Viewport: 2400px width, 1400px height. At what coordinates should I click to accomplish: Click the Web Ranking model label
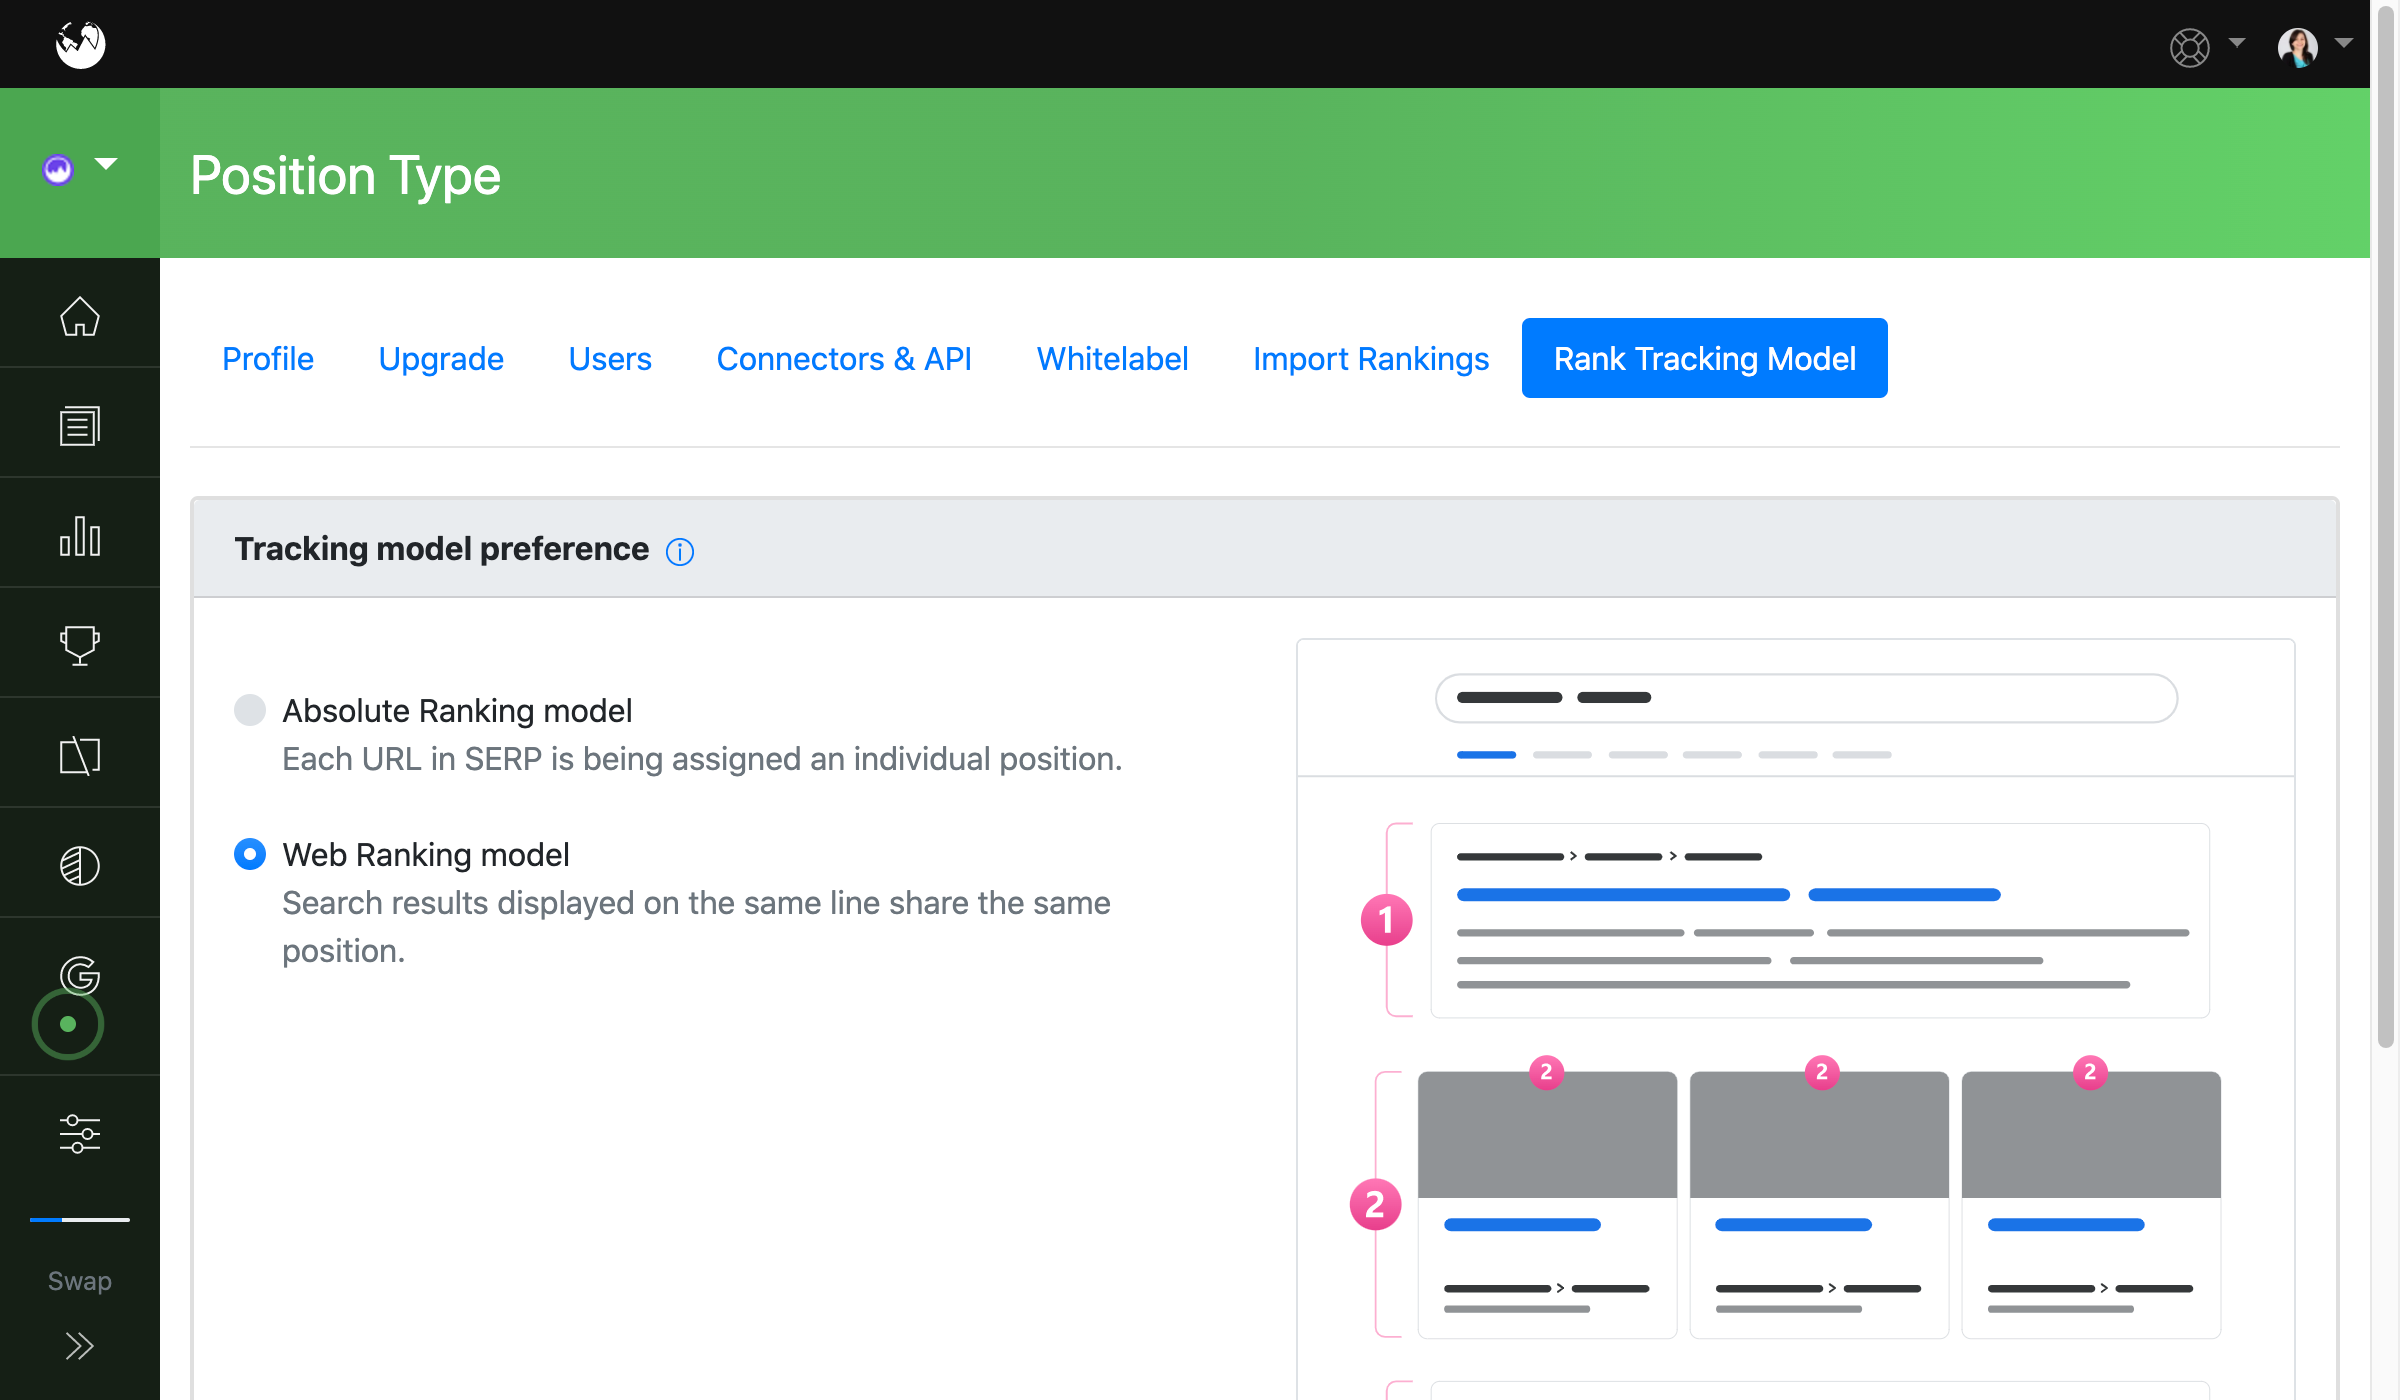426,854
